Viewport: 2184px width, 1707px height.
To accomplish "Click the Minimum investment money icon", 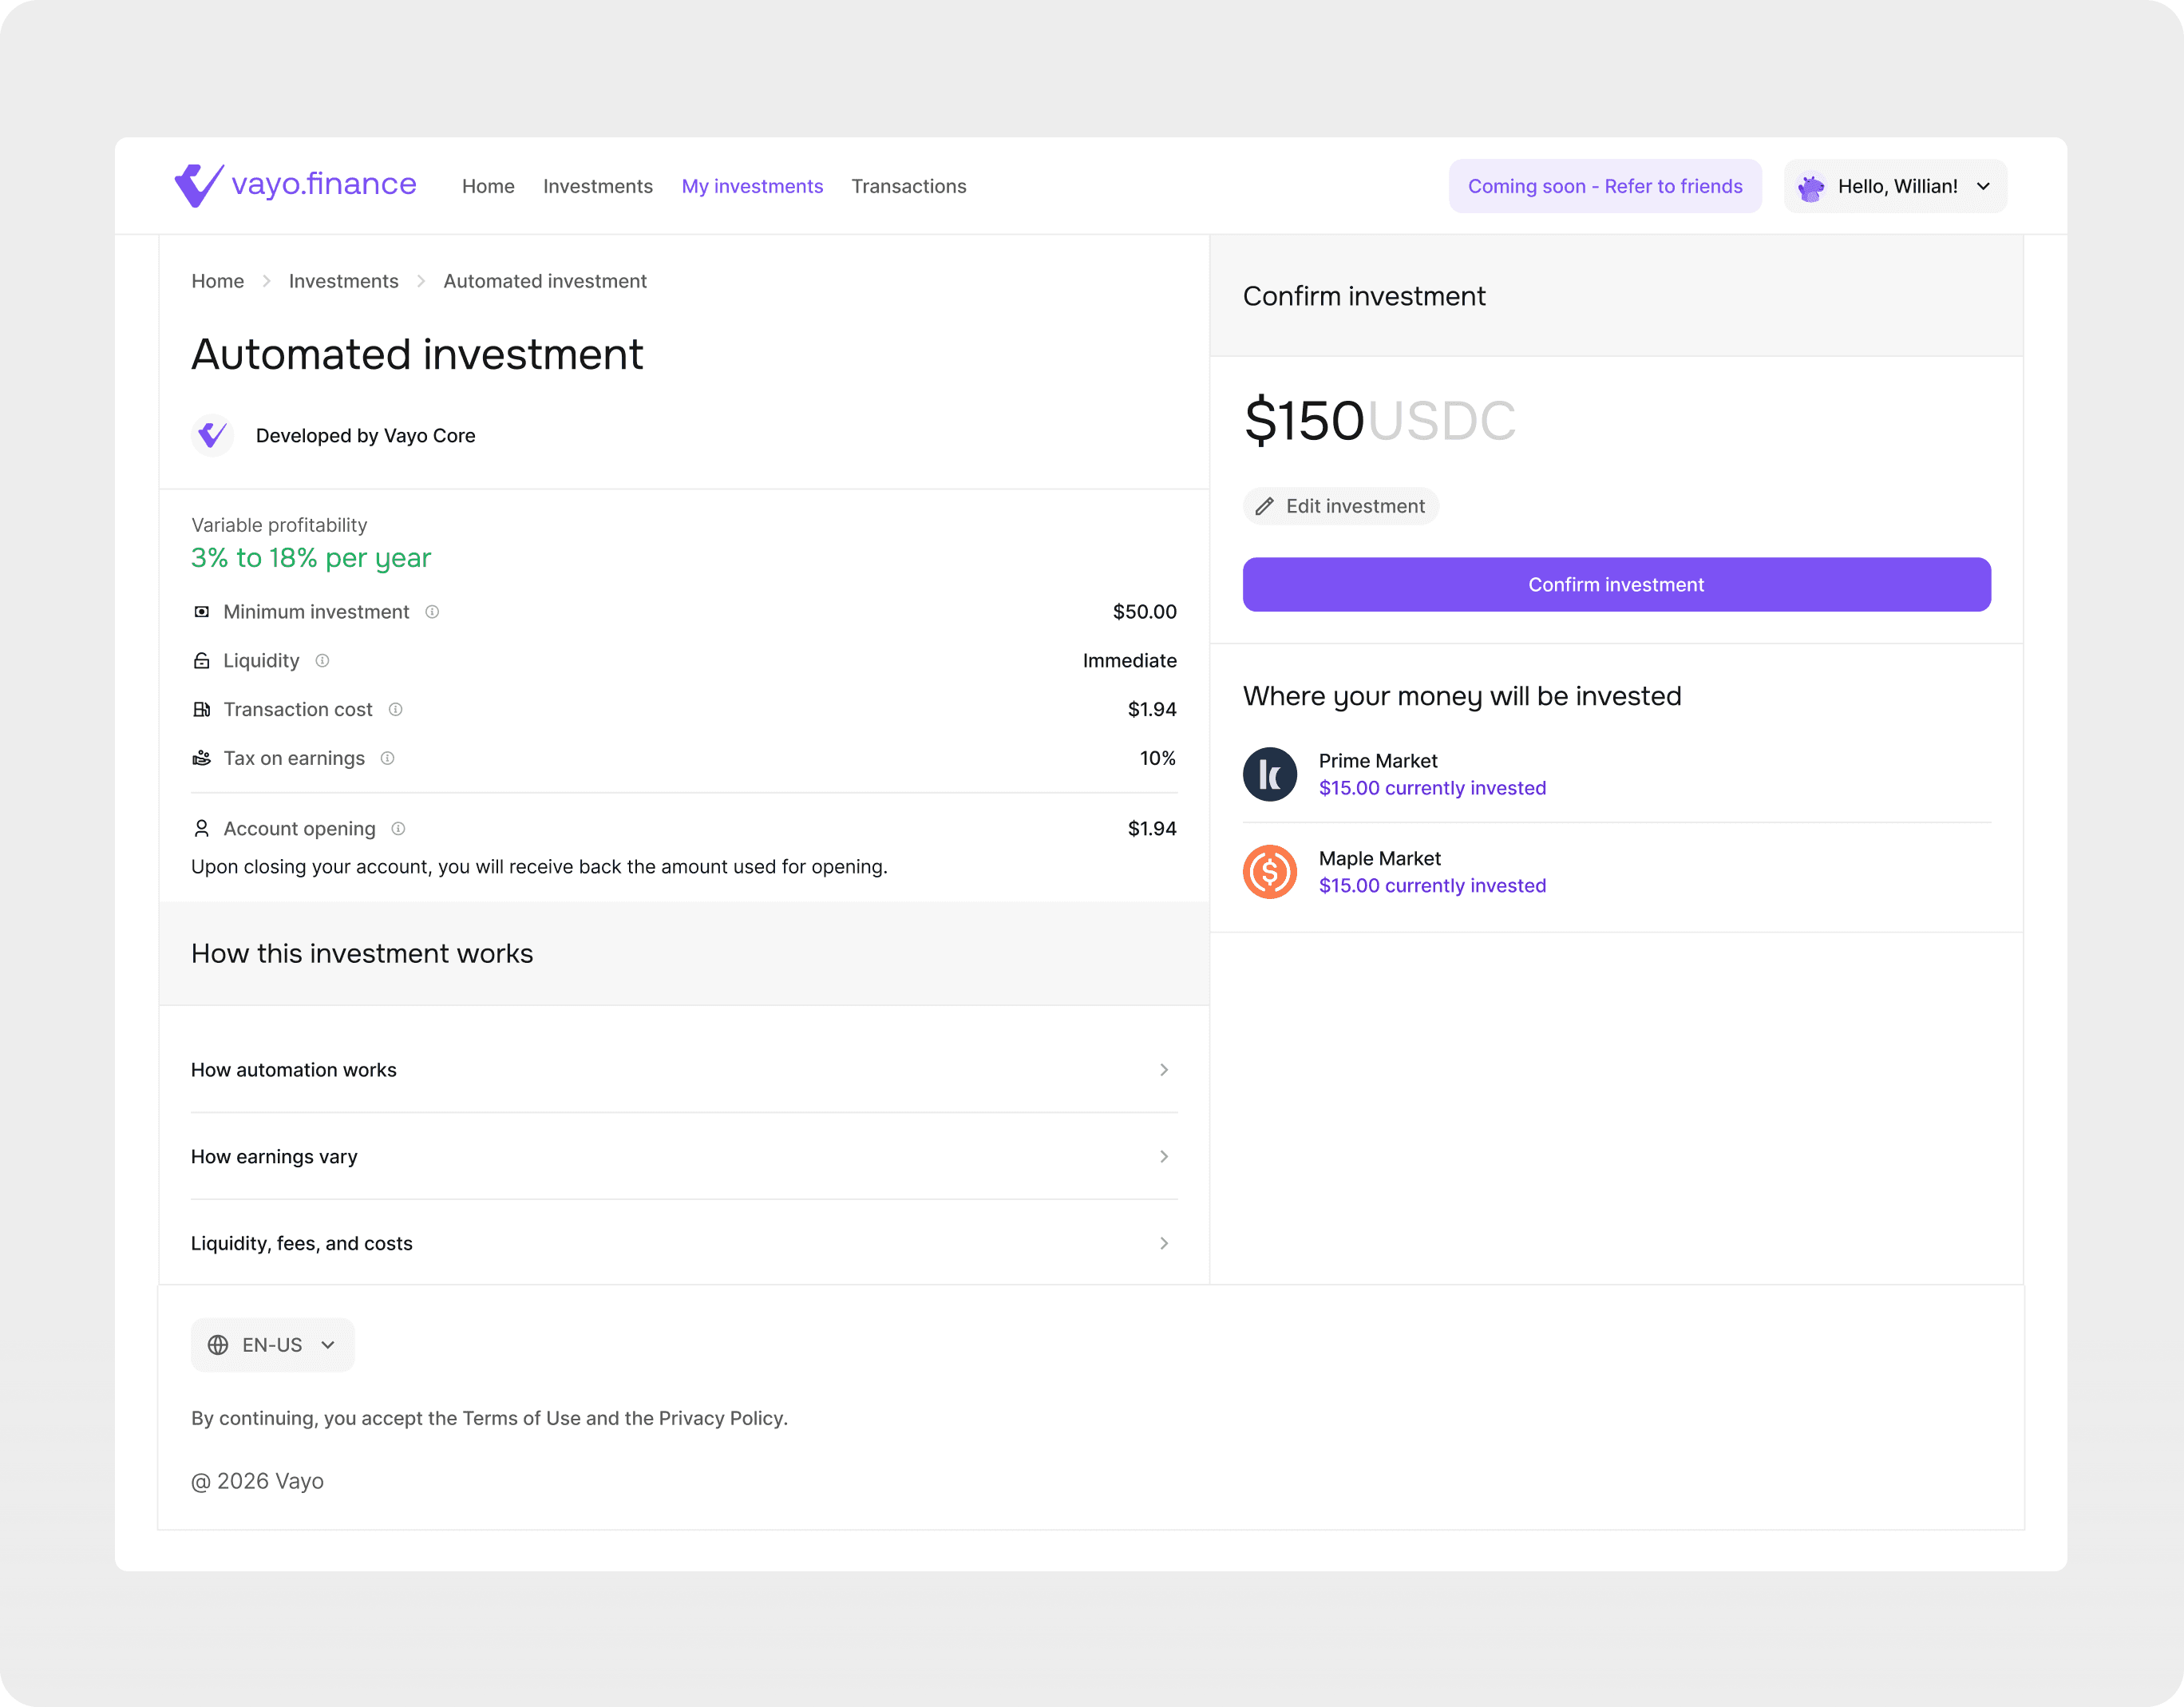I will pyautogui.click(x=201, y=612).
